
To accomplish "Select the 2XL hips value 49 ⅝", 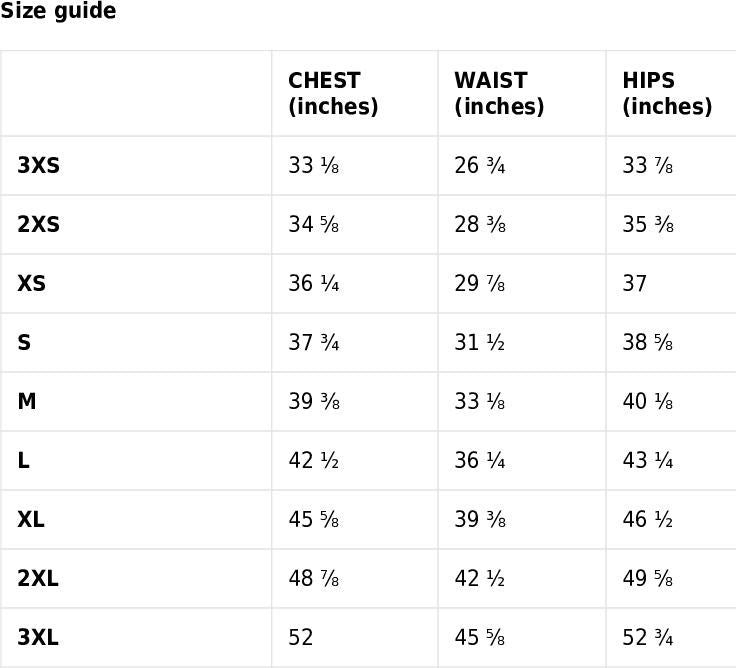I will click(x=647, y=579).
